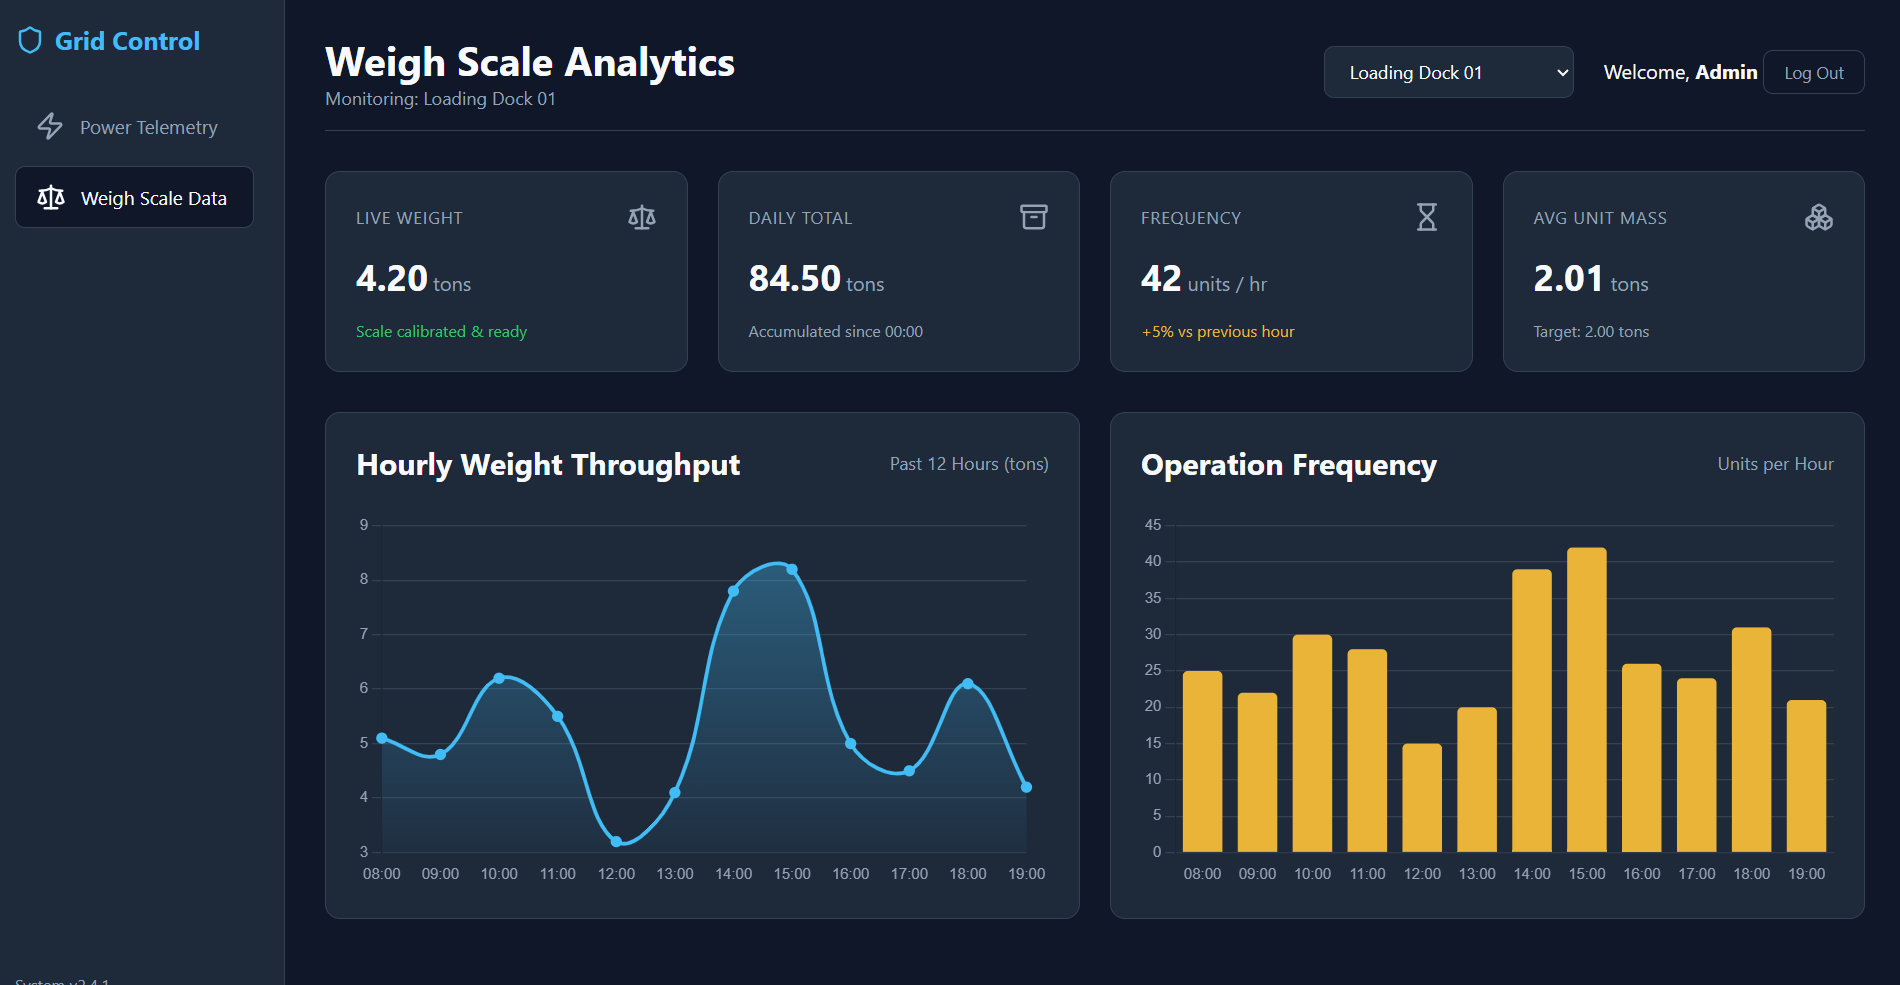Click the cubes icon in Avg Unit Mass card
The width and height of the screenshot is (1900, 985).
1819,217
